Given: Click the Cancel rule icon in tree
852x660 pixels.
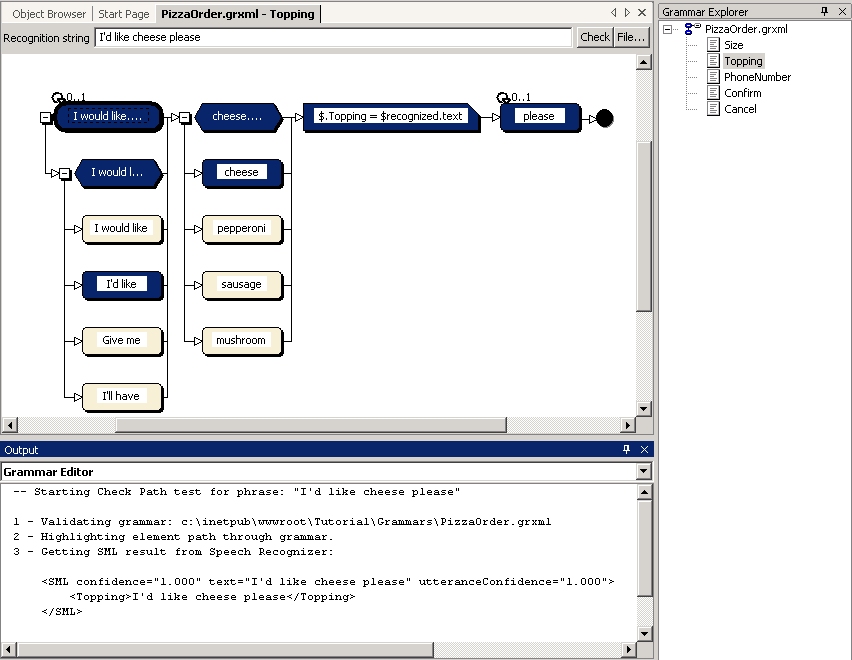Looking at the screenshot, I should tap(713, 109).
